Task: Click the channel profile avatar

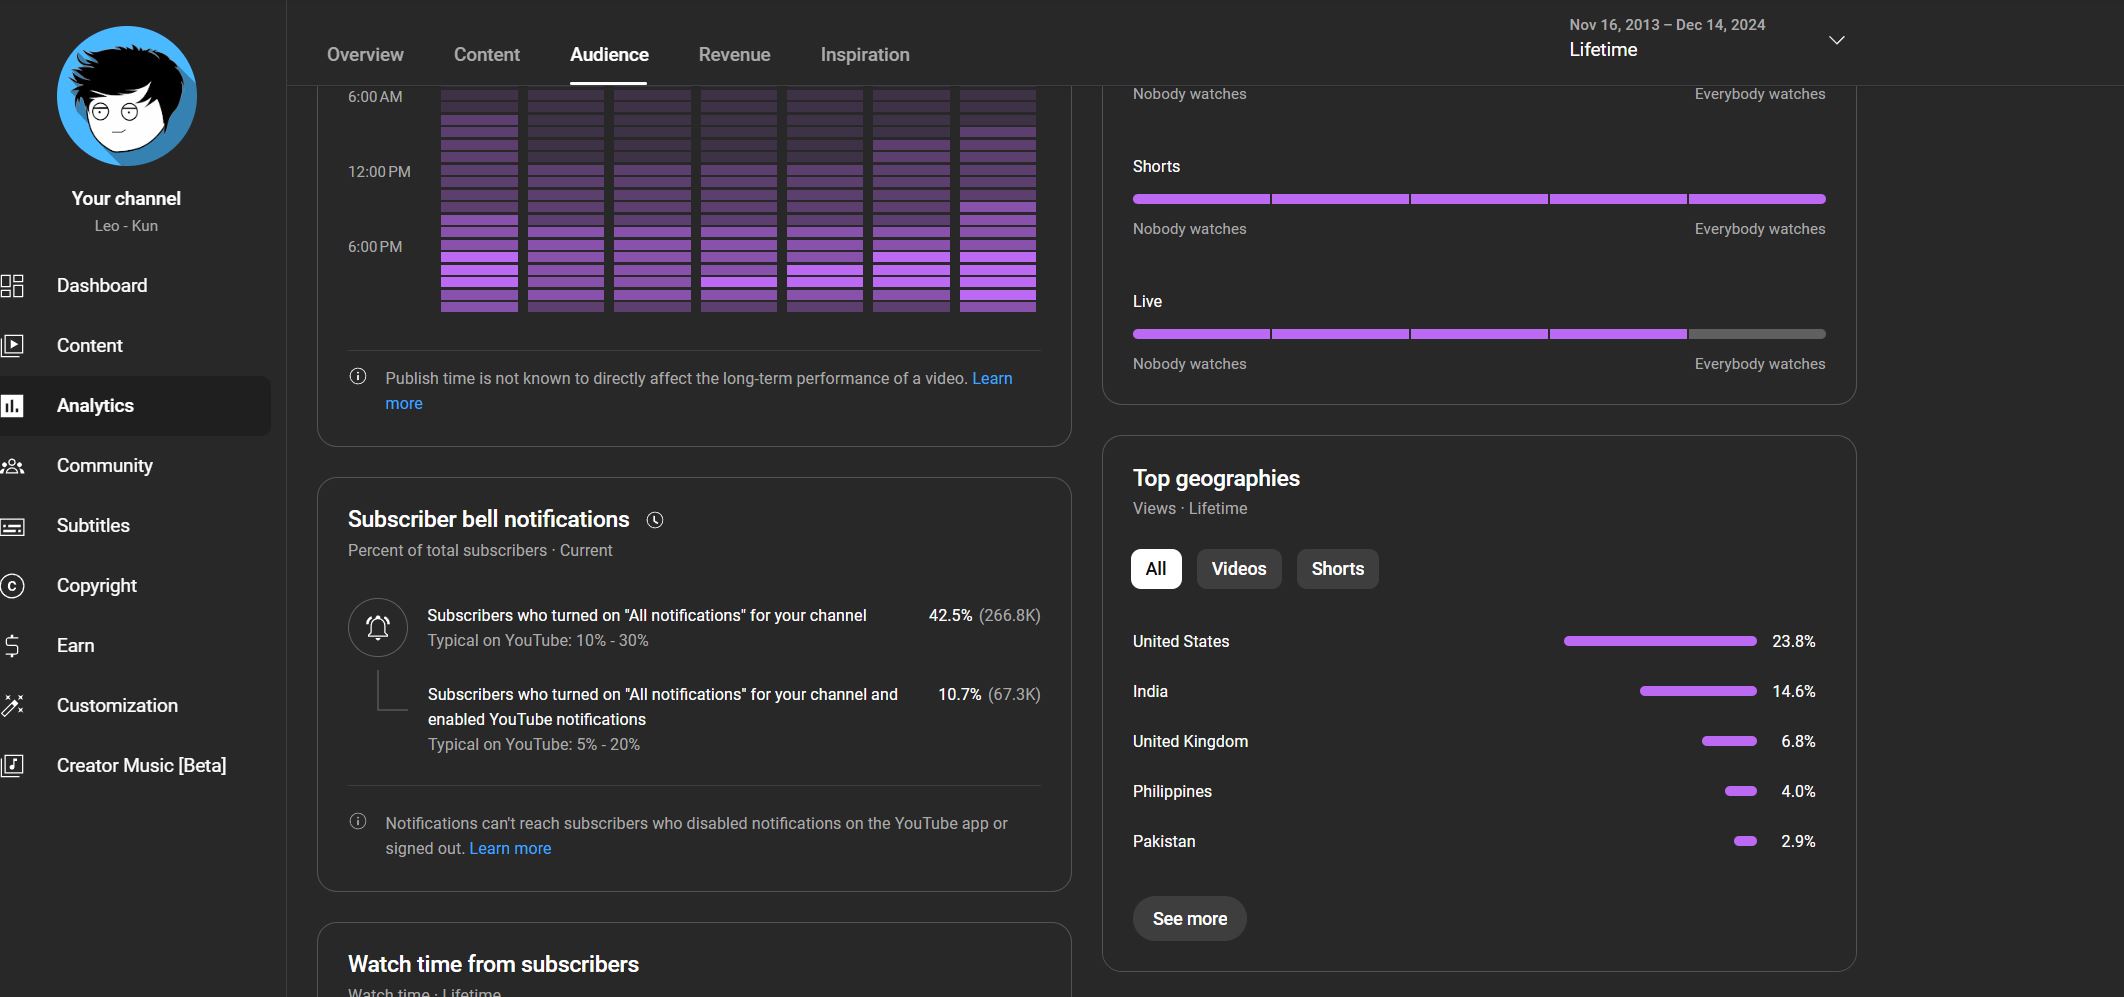Action: click(127, 96)
